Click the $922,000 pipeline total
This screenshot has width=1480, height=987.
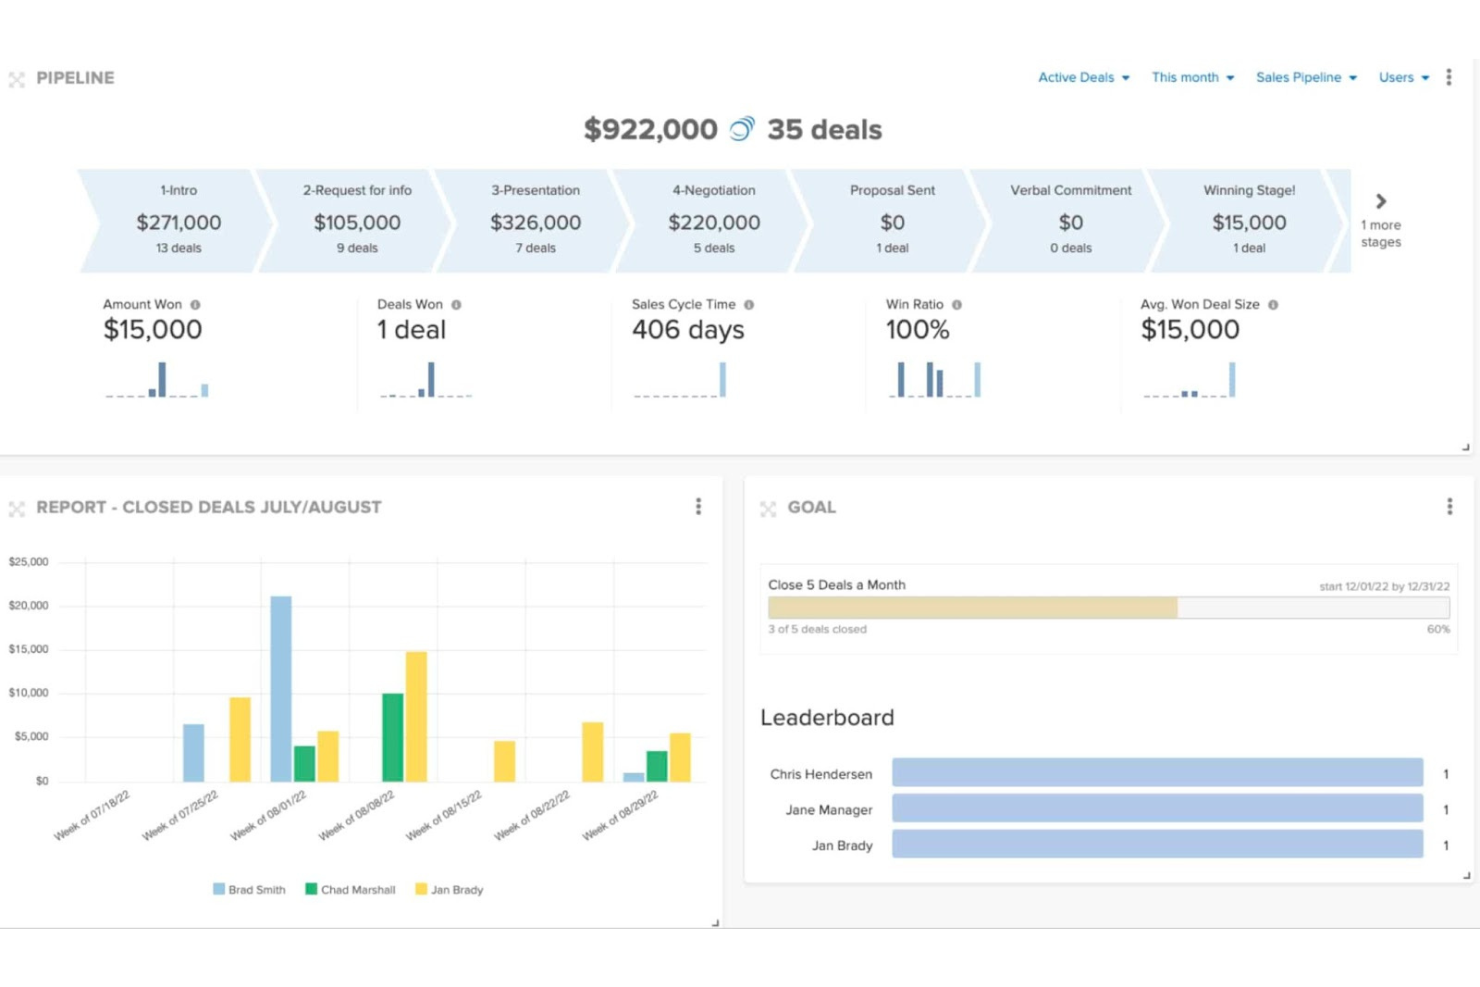click(x=651, y=129)
